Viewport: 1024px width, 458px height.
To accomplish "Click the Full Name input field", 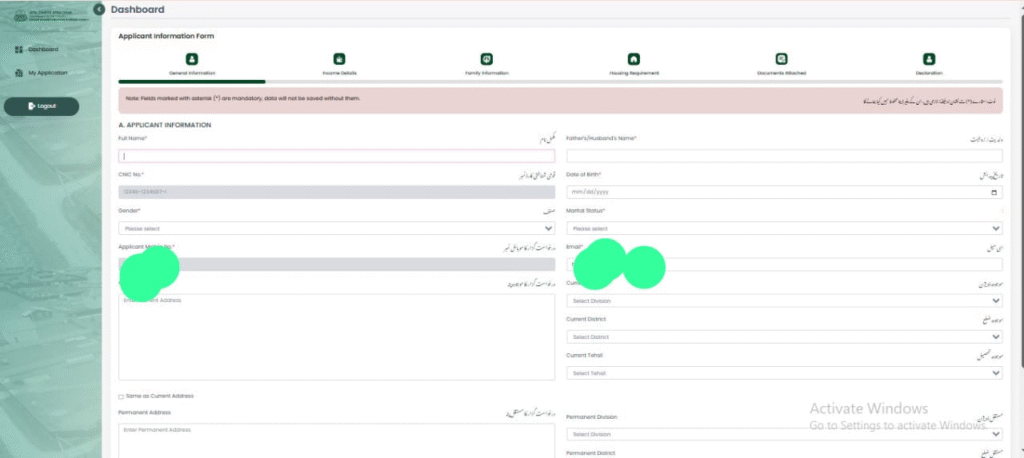I will [x=336, y=156].
